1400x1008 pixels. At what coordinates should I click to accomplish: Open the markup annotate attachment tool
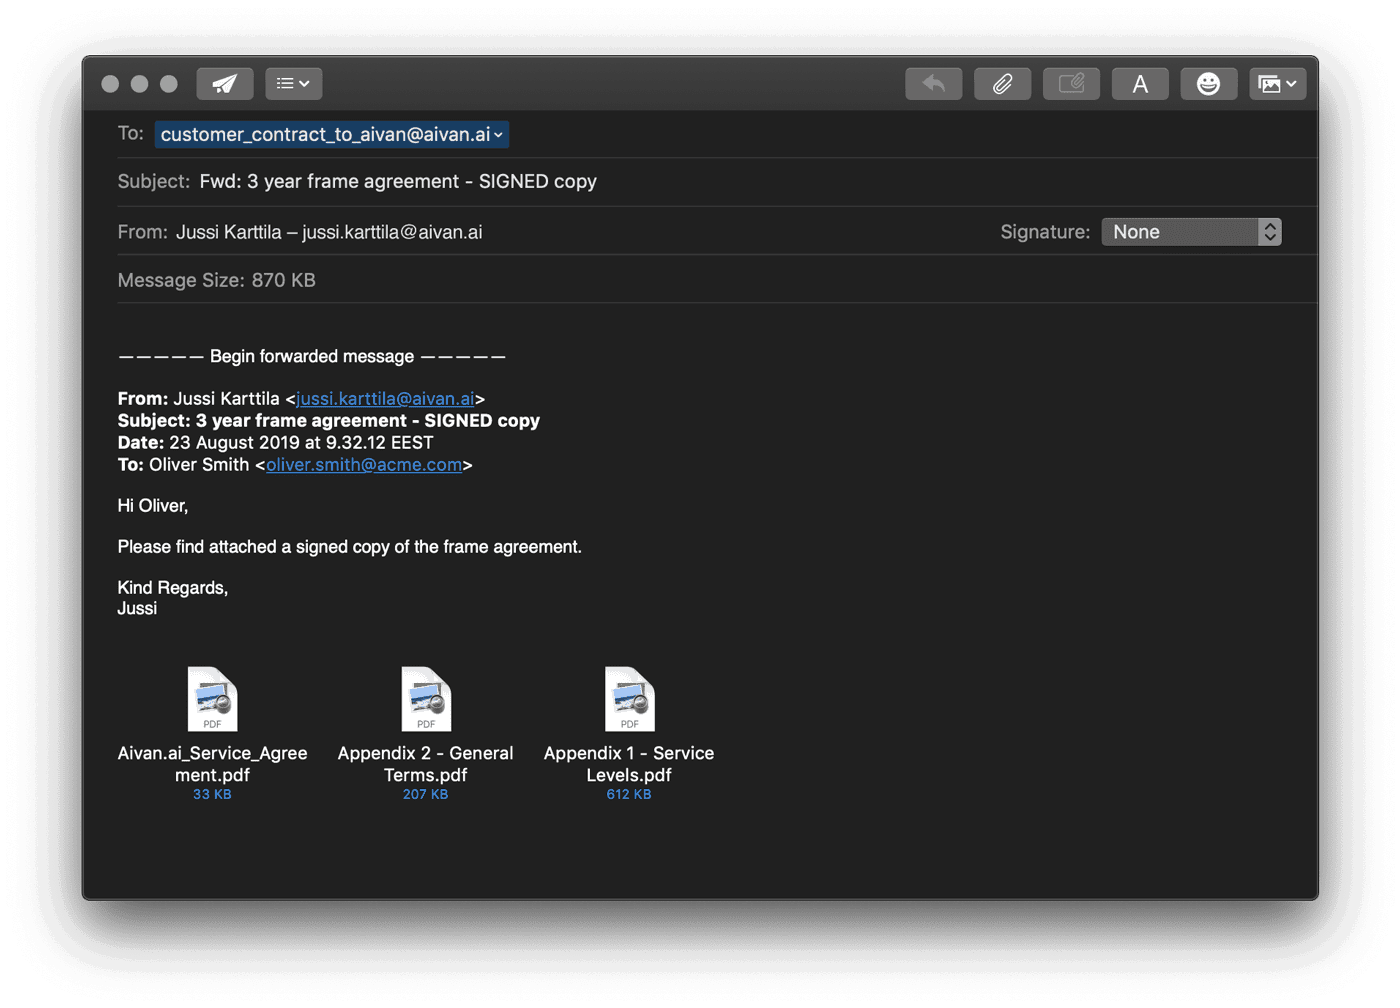point(1072,84)
